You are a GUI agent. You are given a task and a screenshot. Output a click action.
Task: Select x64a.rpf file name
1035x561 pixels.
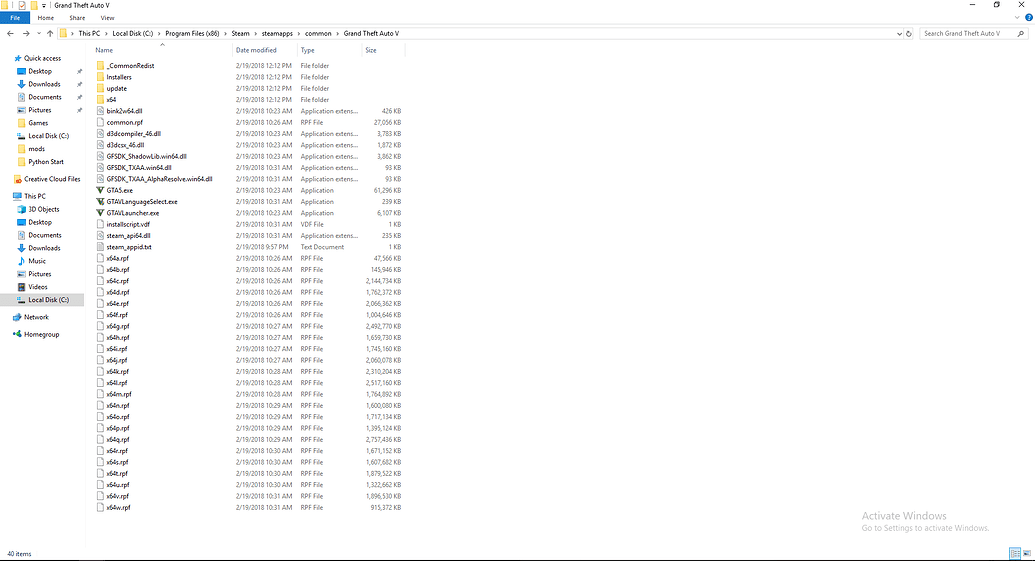[x=117, y=258]
